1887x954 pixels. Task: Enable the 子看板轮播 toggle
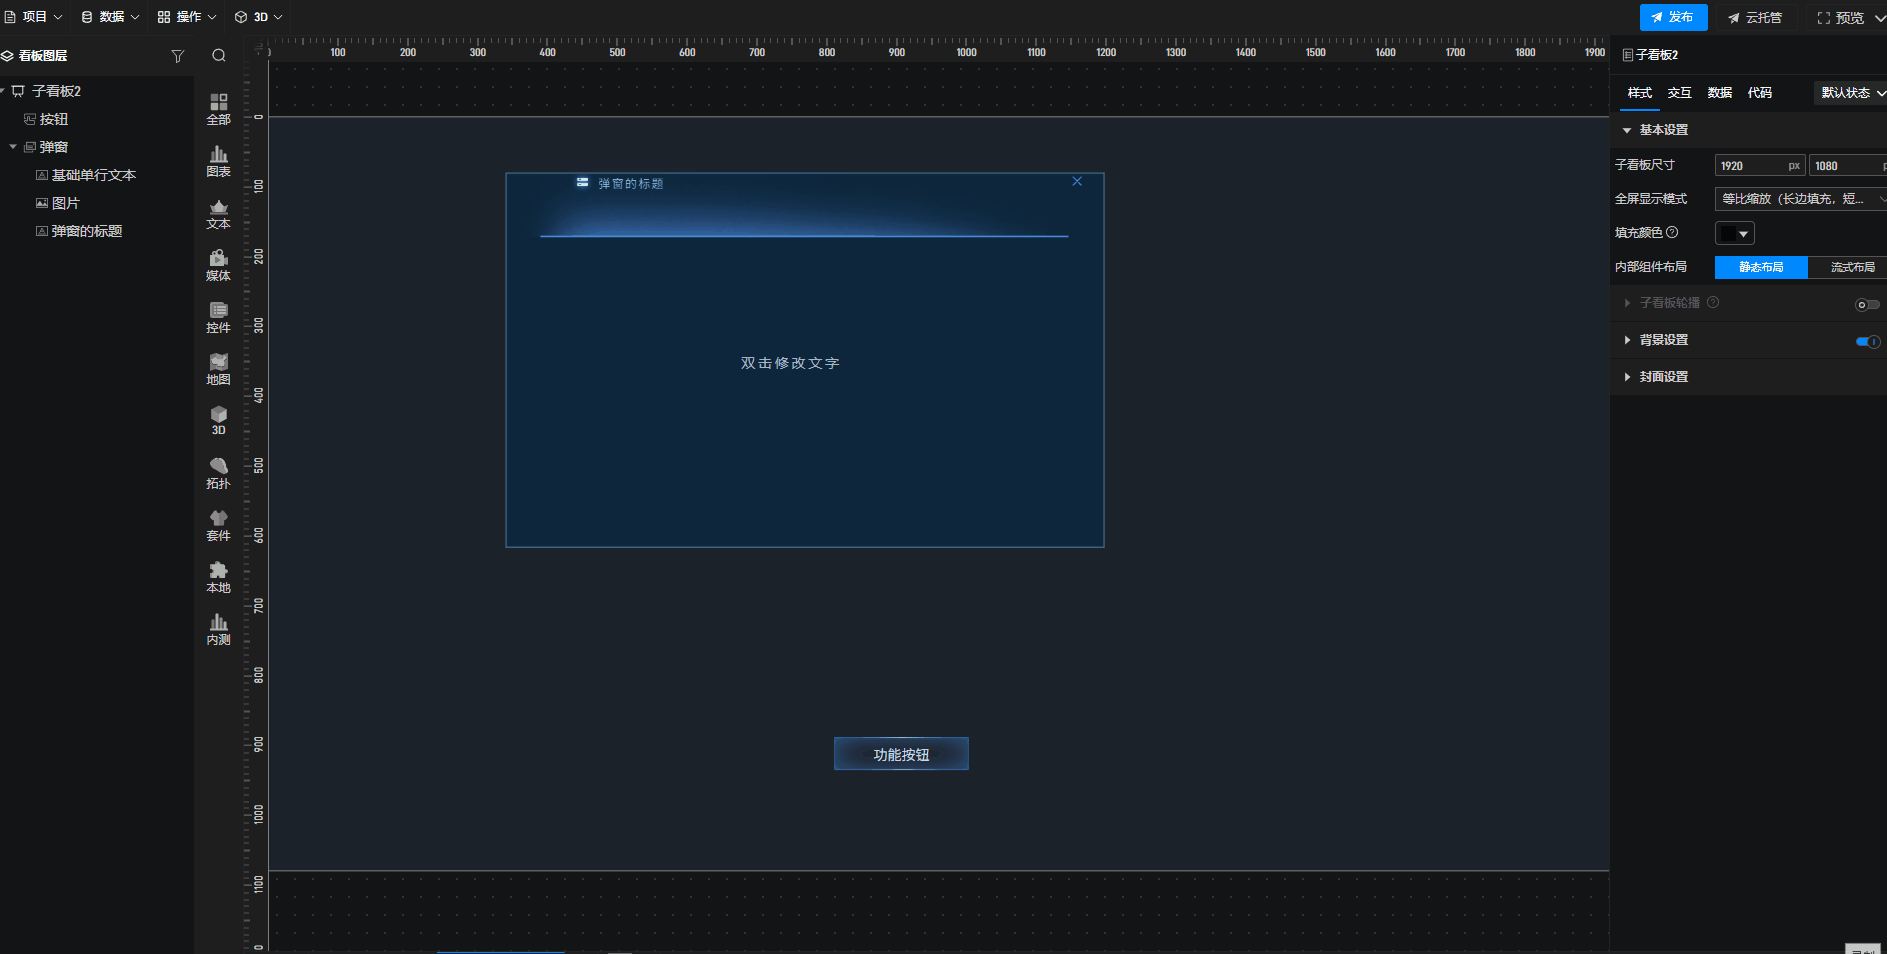[x=1867, y=304]
